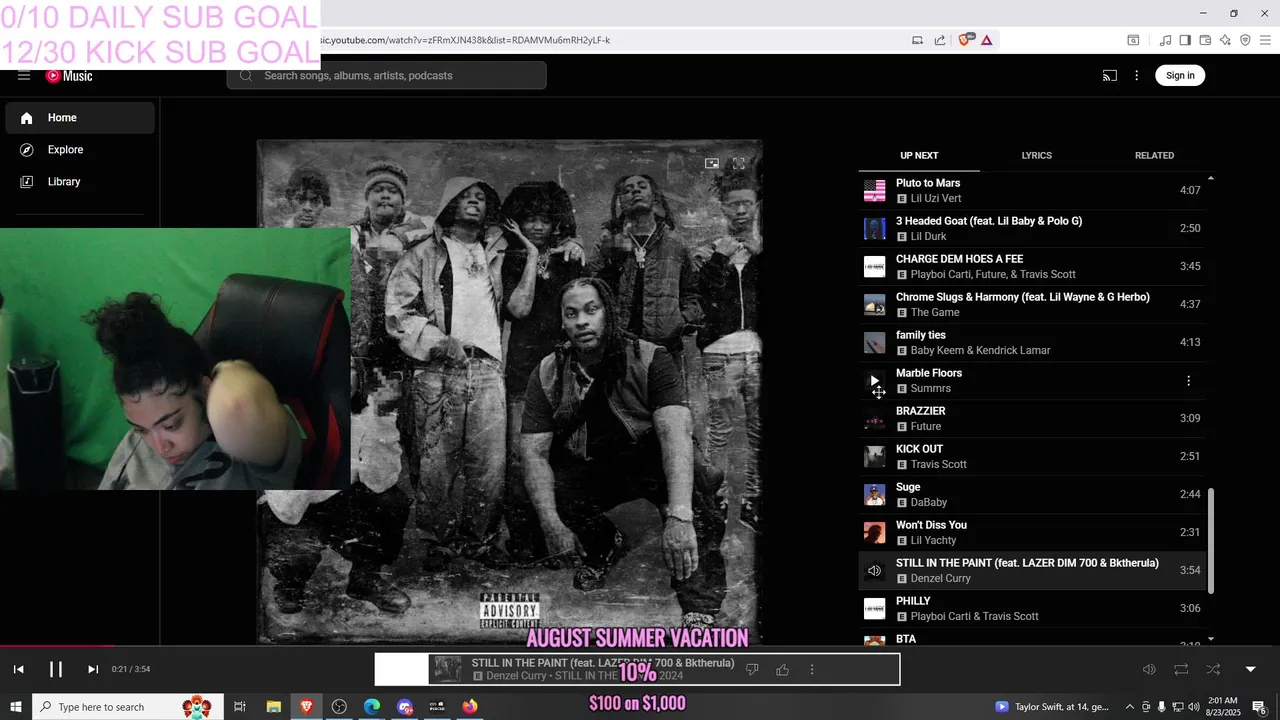This screenshot has width=1280, height=720.
Task: Select KICK OUT by Travis Scott
Action: [x=1034, y=456]
